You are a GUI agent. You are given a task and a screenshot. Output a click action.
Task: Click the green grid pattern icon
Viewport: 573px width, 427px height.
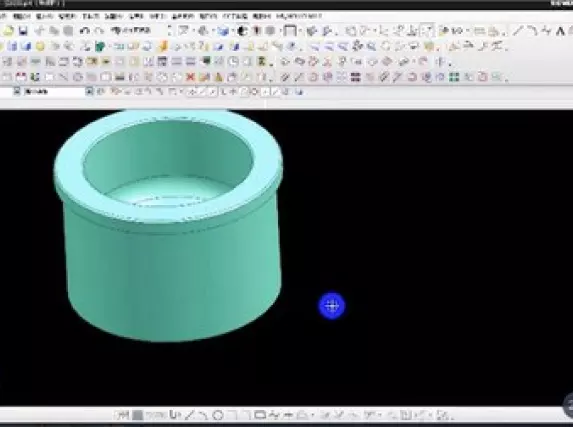pos(454,77)
